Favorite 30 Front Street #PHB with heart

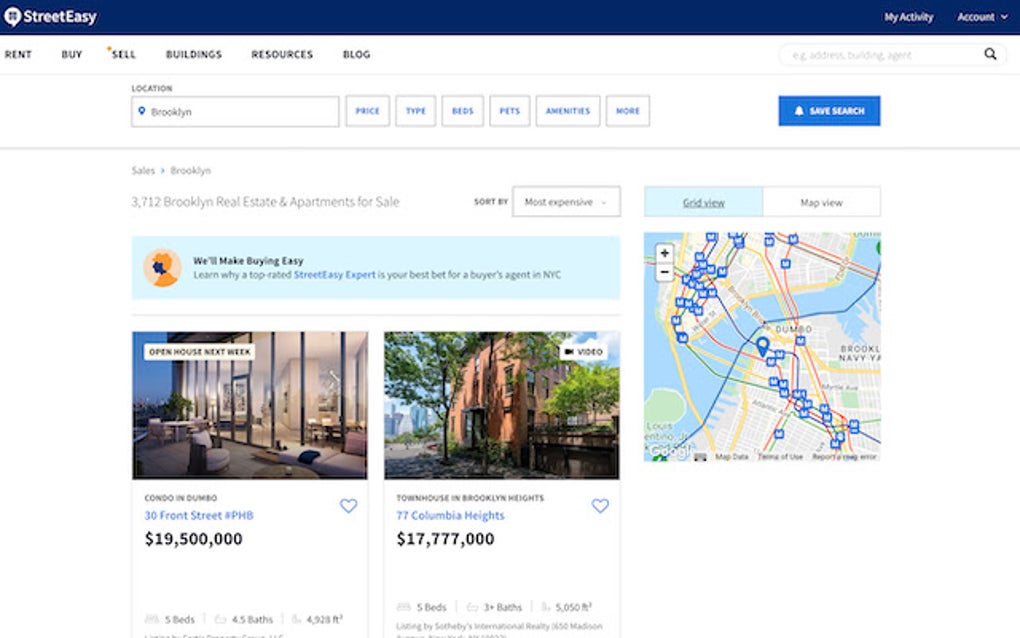click(x=348, y=506)
